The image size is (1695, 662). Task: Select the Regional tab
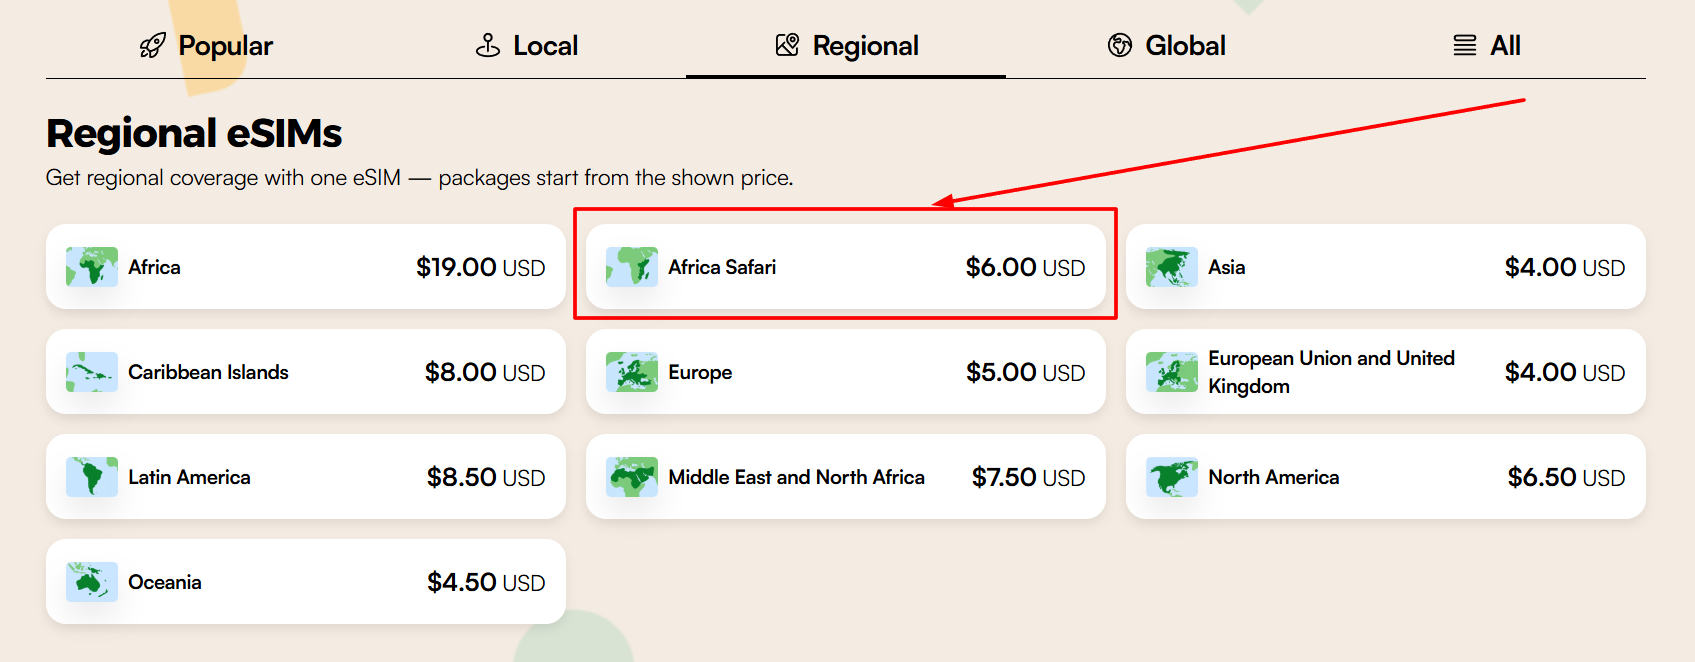click(x=846, y=46)
